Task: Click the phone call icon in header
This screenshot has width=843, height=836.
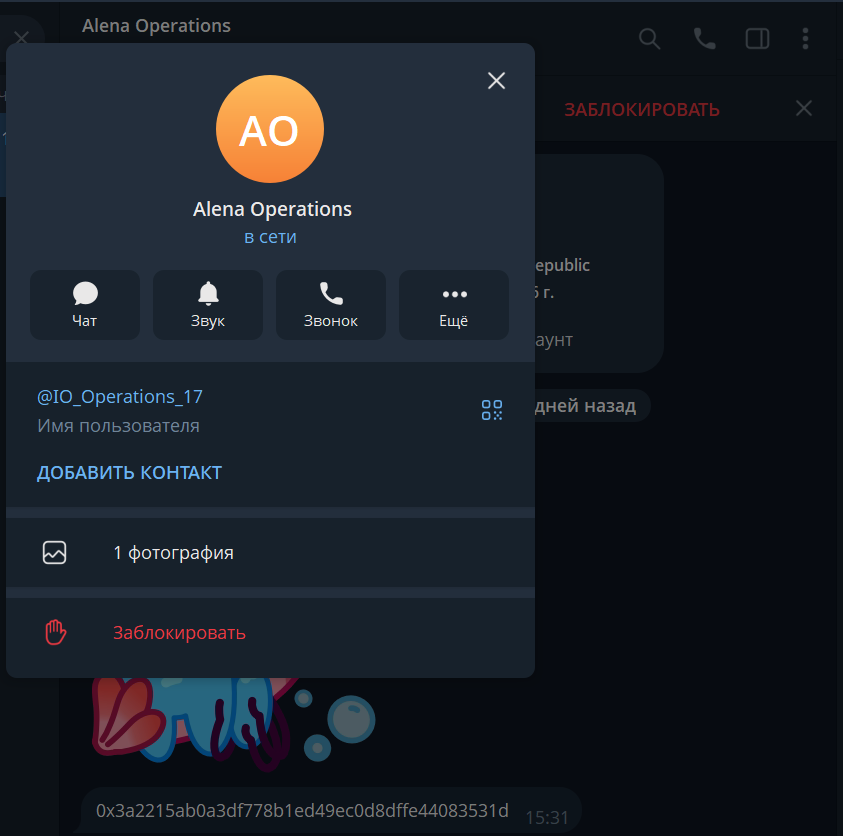Action: pos(704,39)
